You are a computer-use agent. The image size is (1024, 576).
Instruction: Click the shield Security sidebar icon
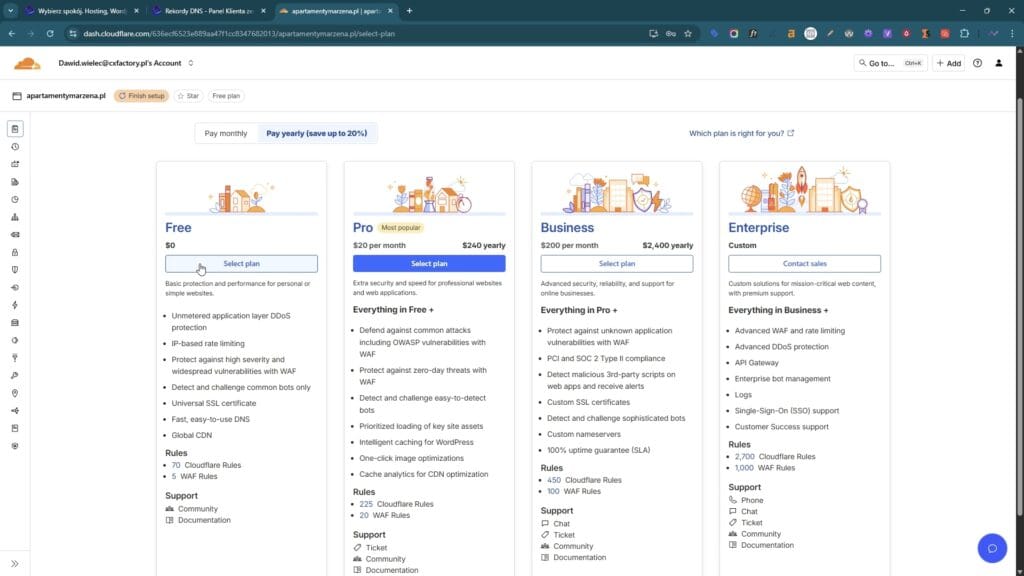point(15,270)
